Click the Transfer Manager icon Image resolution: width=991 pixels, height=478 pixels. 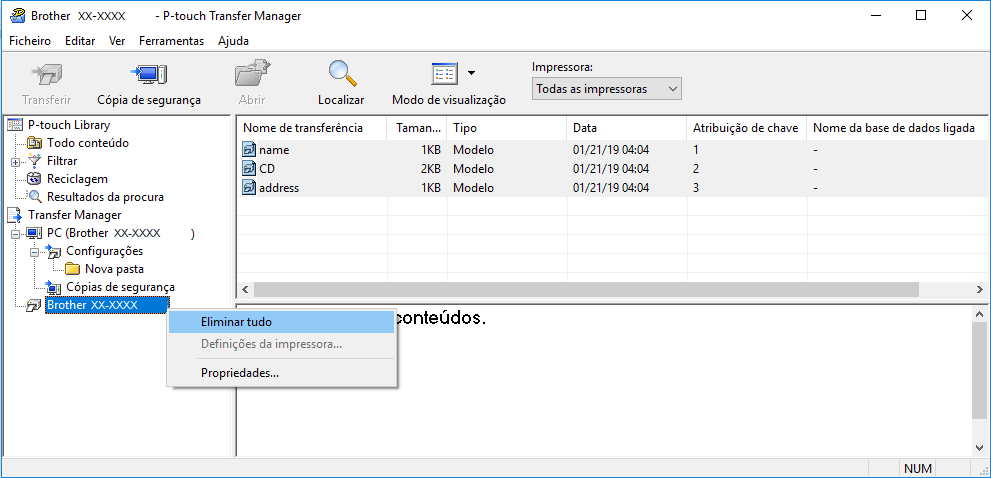(x=15, y=216)
